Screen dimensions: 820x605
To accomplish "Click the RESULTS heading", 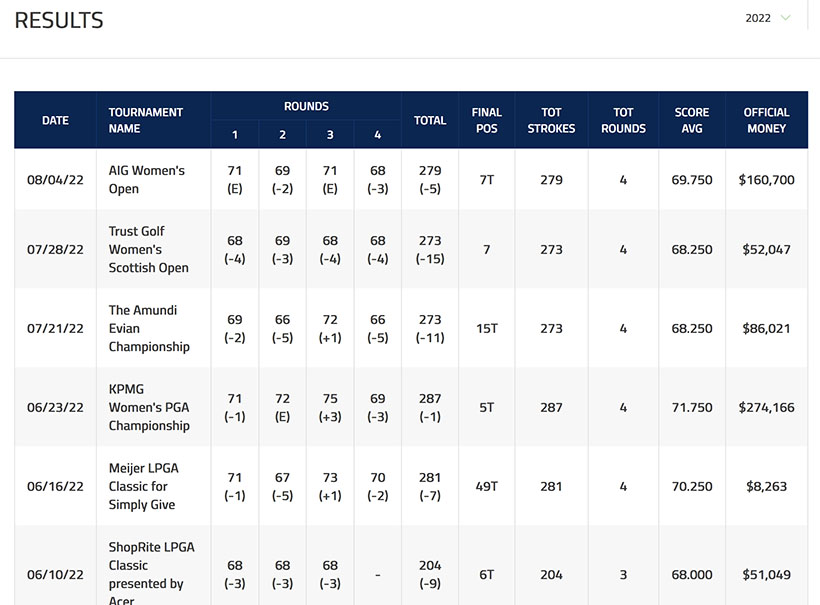I will pyautogui.click(x=59, y=20).
